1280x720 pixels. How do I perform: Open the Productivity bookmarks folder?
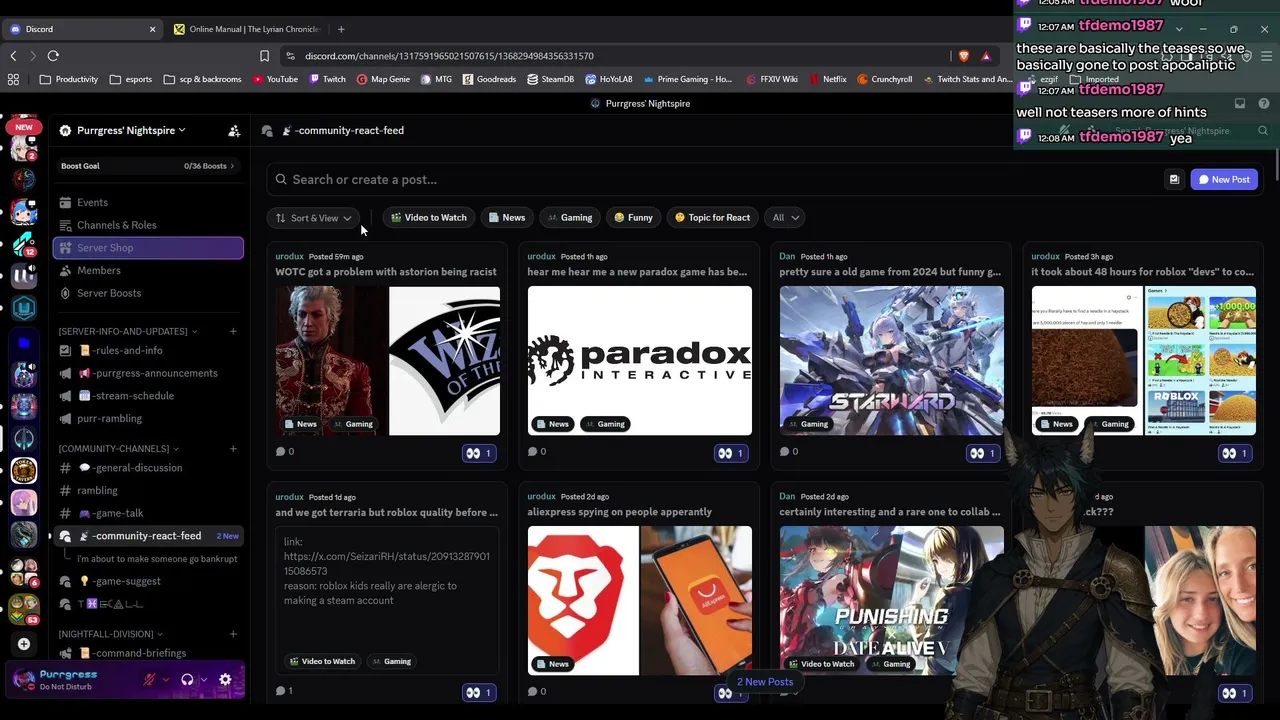coord(69,79)
